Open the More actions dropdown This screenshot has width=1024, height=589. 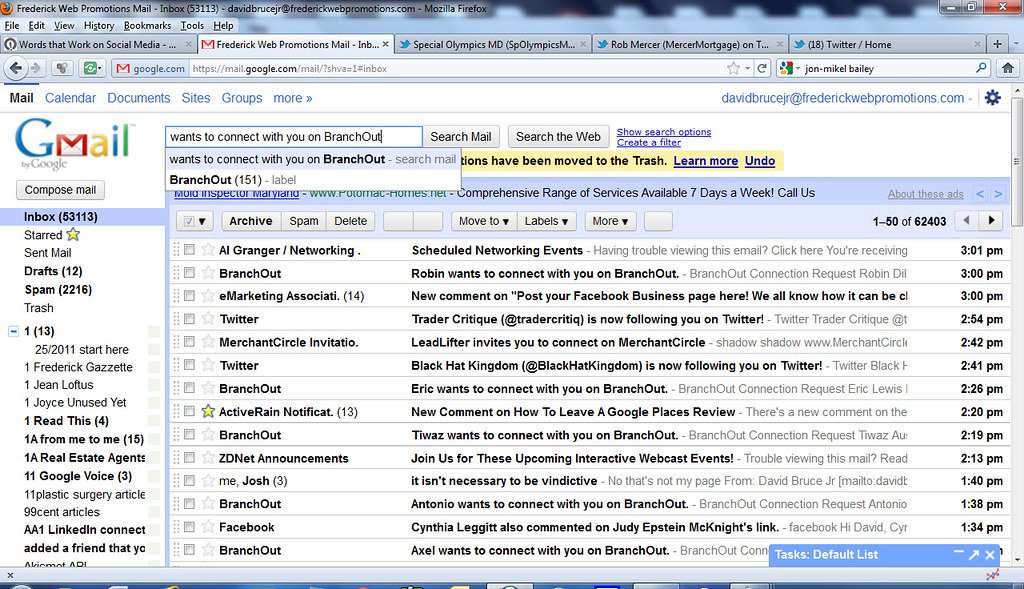point(610,221)
